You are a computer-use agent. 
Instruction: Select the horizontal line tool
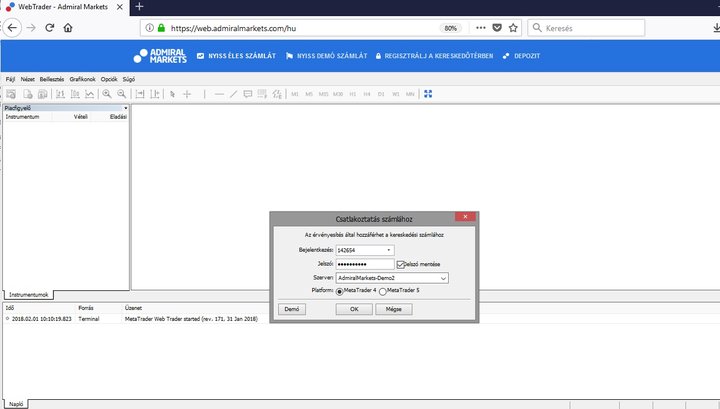[219, 94]
